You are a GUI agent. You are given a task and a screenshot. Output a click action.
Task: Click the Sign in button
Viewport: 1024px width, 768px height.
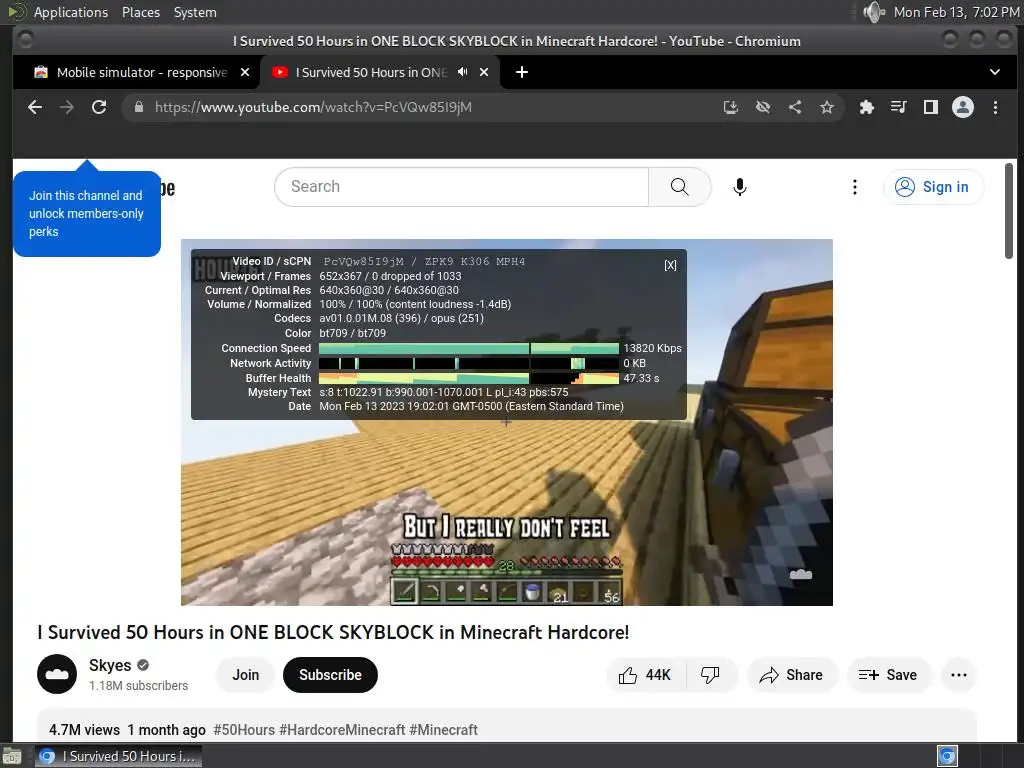click(933, 187)
